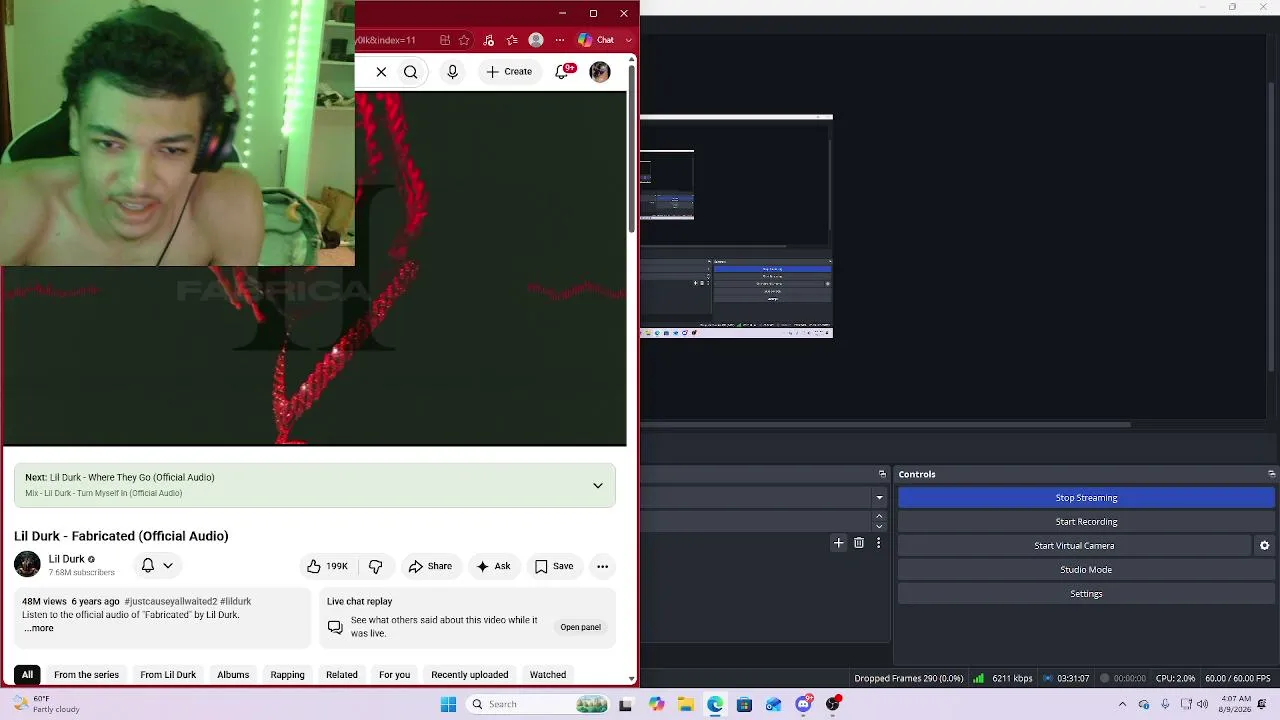Select the For you chip

(394, 675)
